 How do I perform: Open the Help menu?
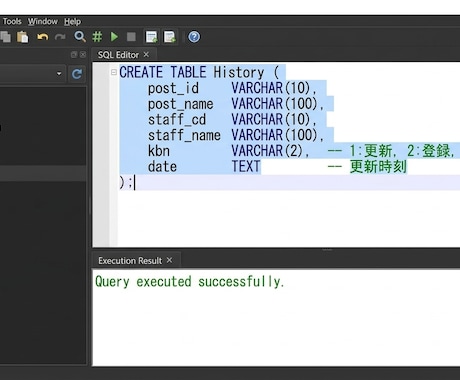coord(72,22)
